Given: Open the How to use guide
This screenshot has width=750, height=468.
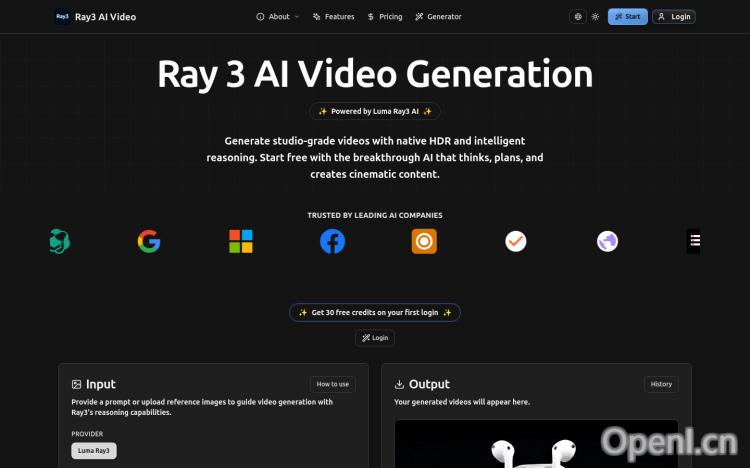Looking at the screenshot, I should 332,384.
